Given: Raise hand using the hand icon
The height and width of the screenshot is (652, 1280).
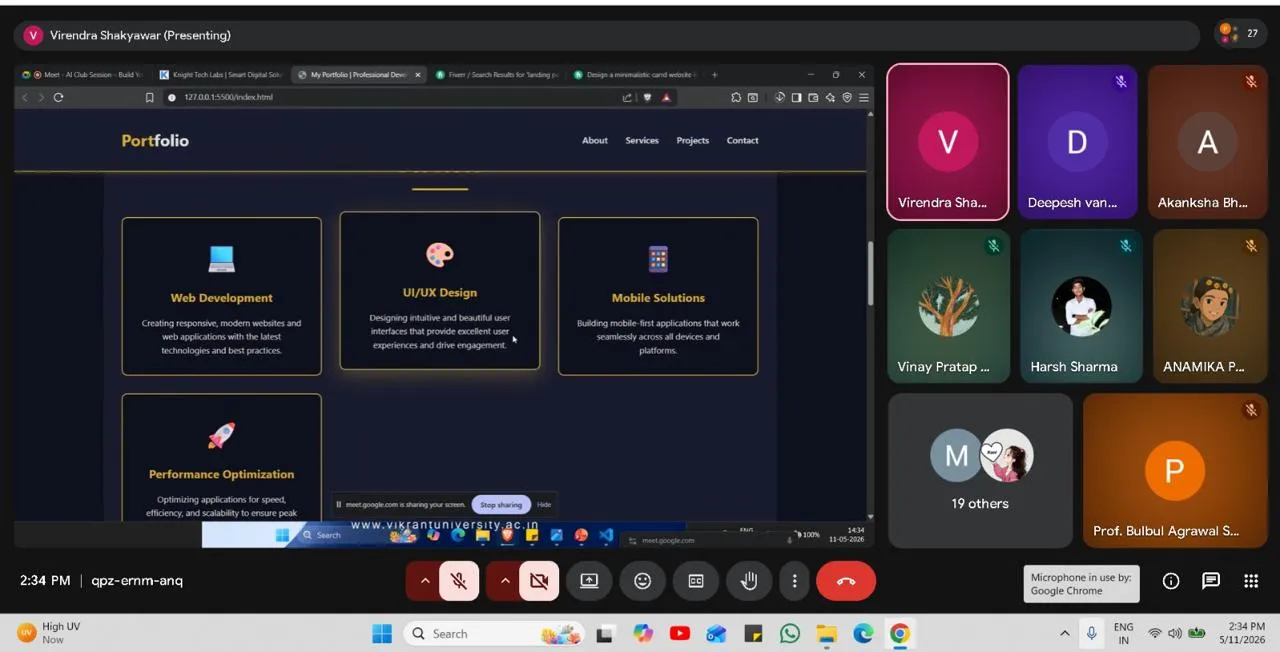Looking at the screenshot, I should point(749,581).
